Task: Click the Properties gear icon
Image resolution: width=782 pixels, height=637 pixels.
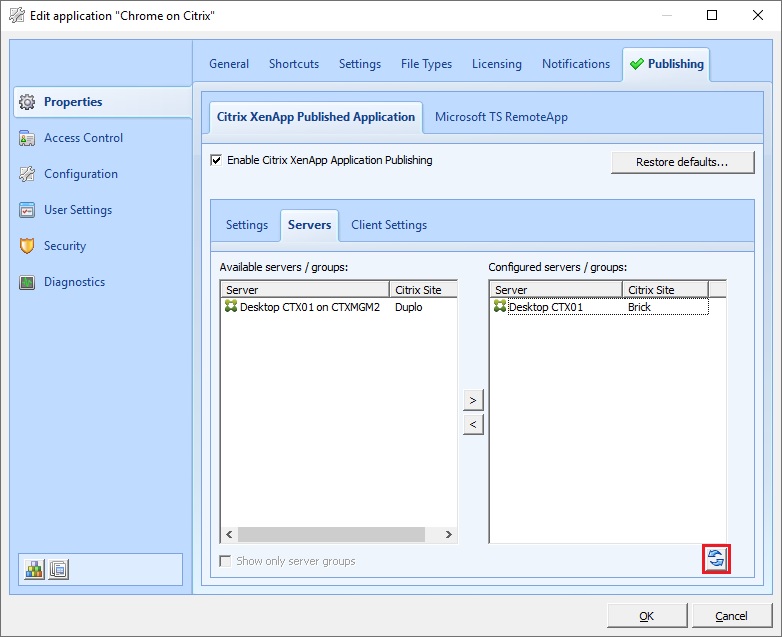Action: point(27,102)
